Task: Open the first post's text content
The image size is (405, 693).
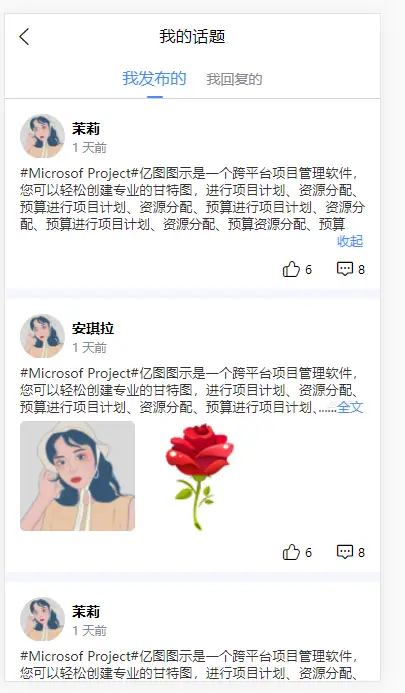Action: (192, 198)
